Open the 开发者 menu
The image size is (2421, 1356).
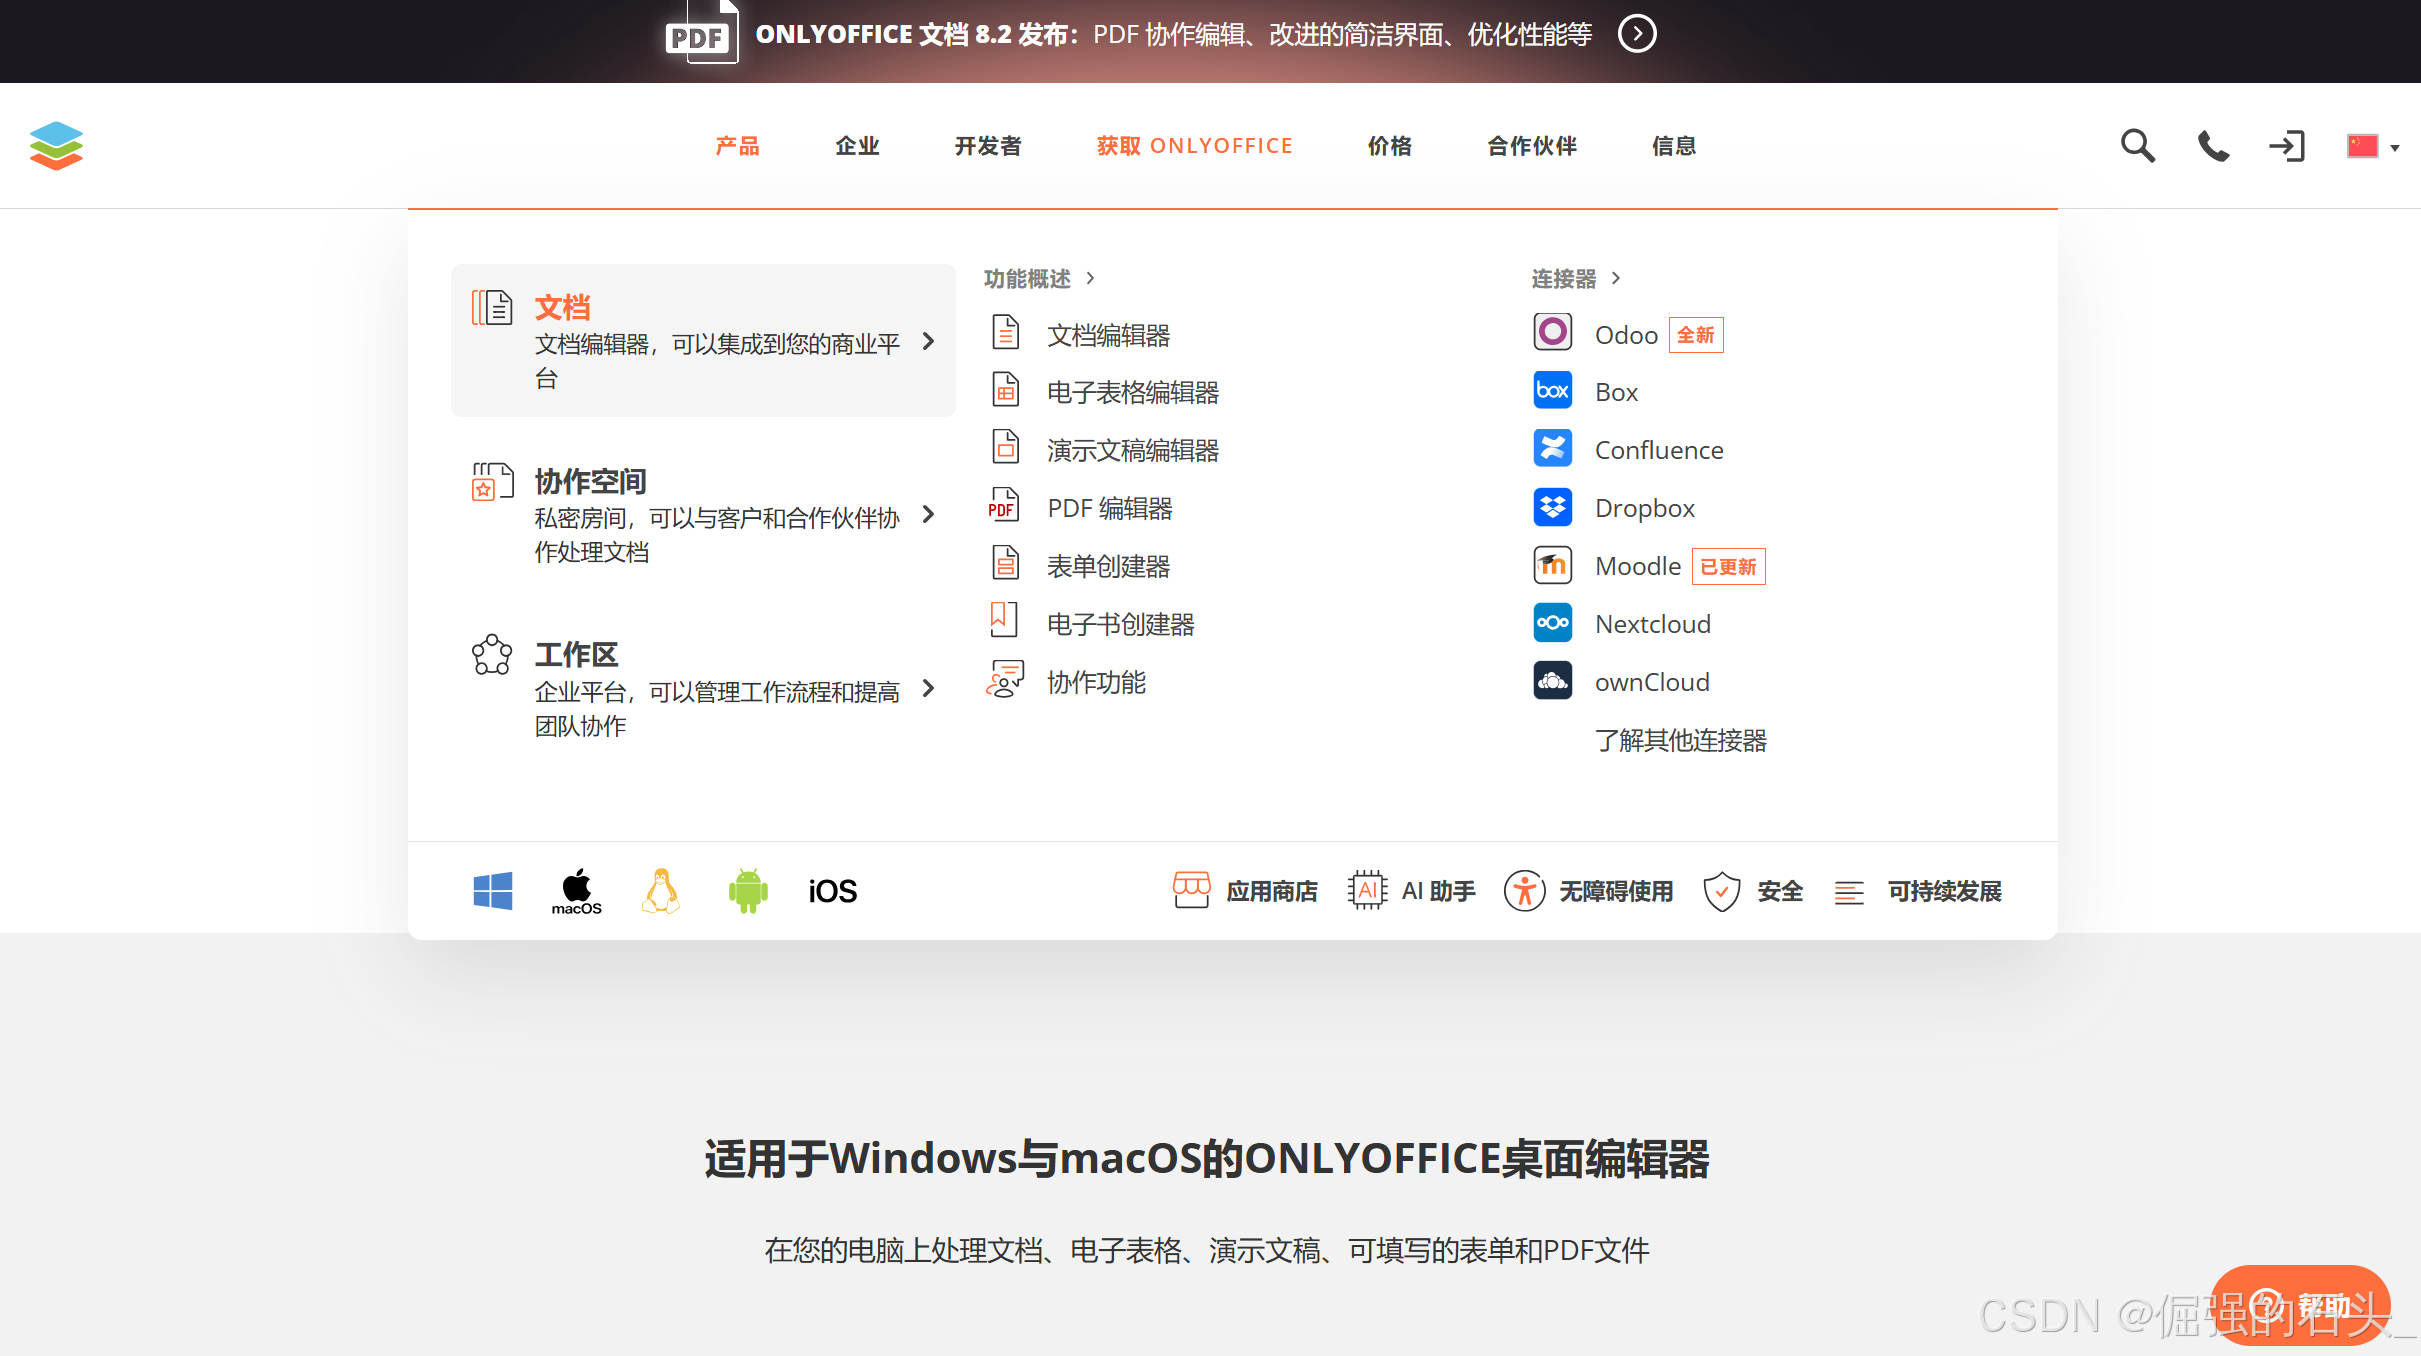click(988, 146)
